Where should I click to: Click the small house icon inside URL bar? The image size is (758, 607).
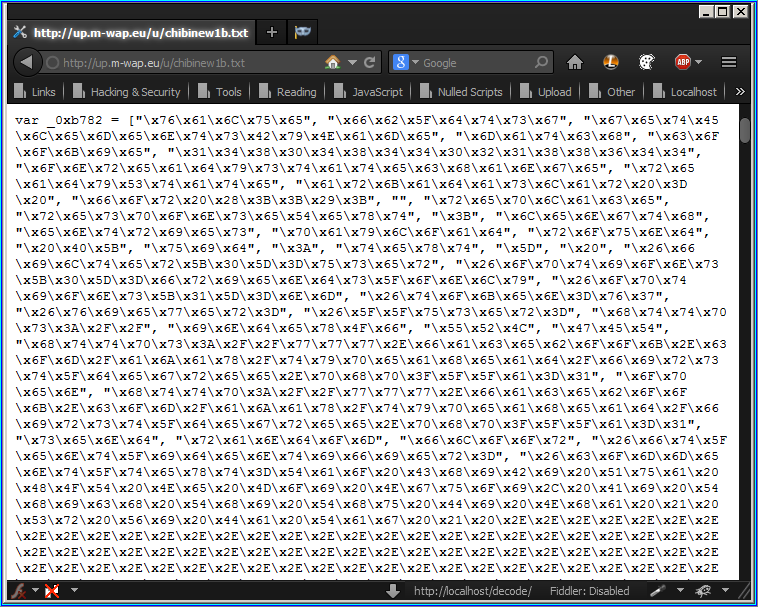333,62
